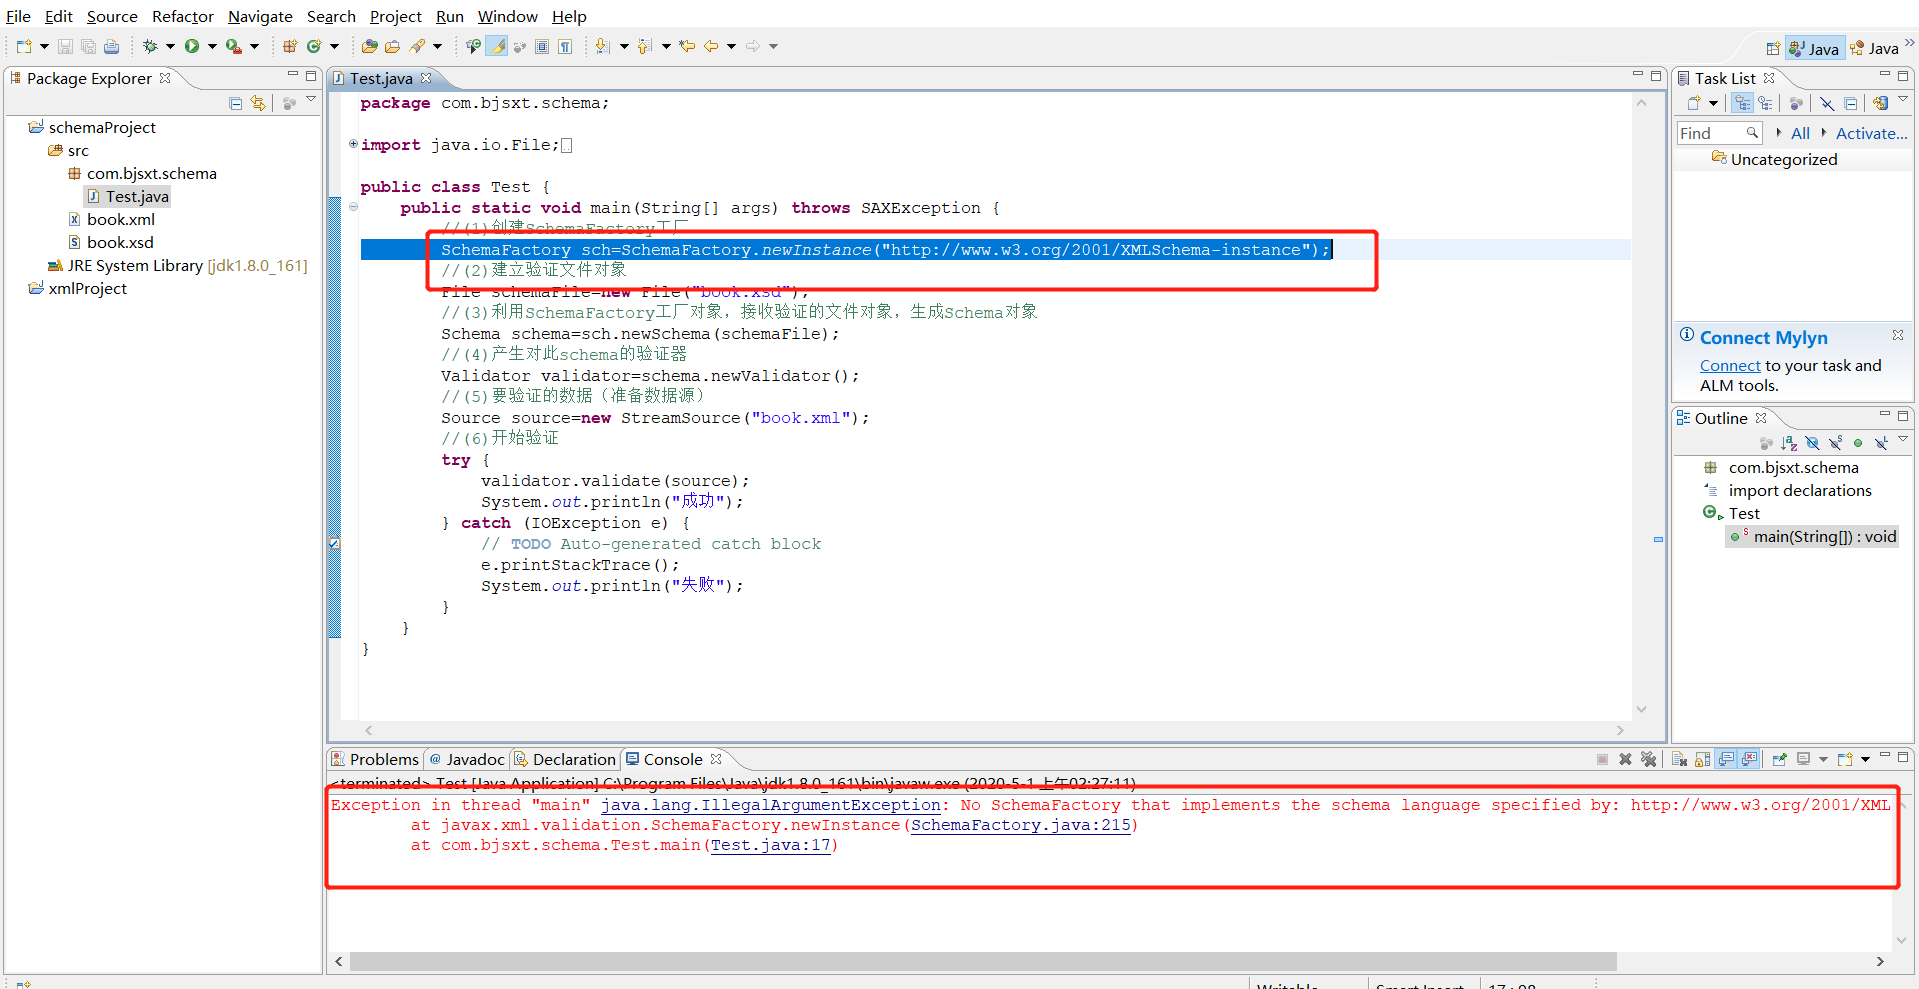This screenshot has height=989, width=1919.
Task: Open dropdown beside New Java Class icon
Action: pos(334,46)
